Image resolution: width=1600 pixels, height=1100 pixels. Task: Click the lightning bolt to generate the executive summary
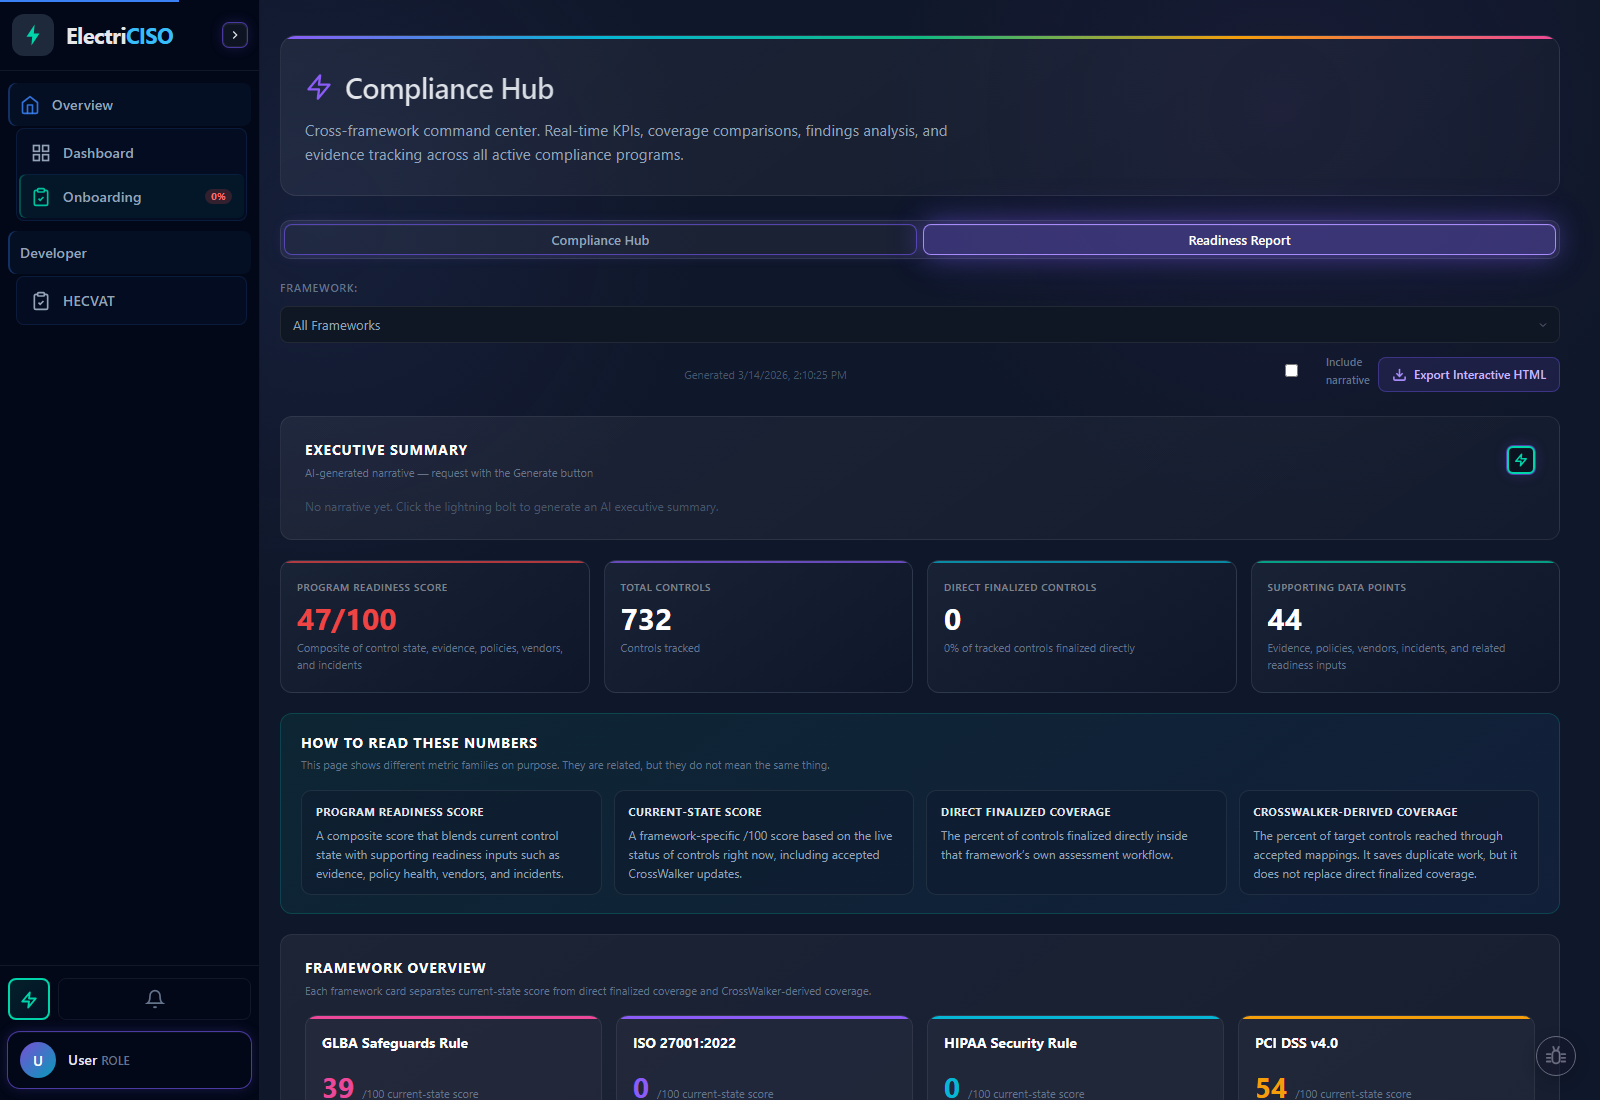[1520, 460]
